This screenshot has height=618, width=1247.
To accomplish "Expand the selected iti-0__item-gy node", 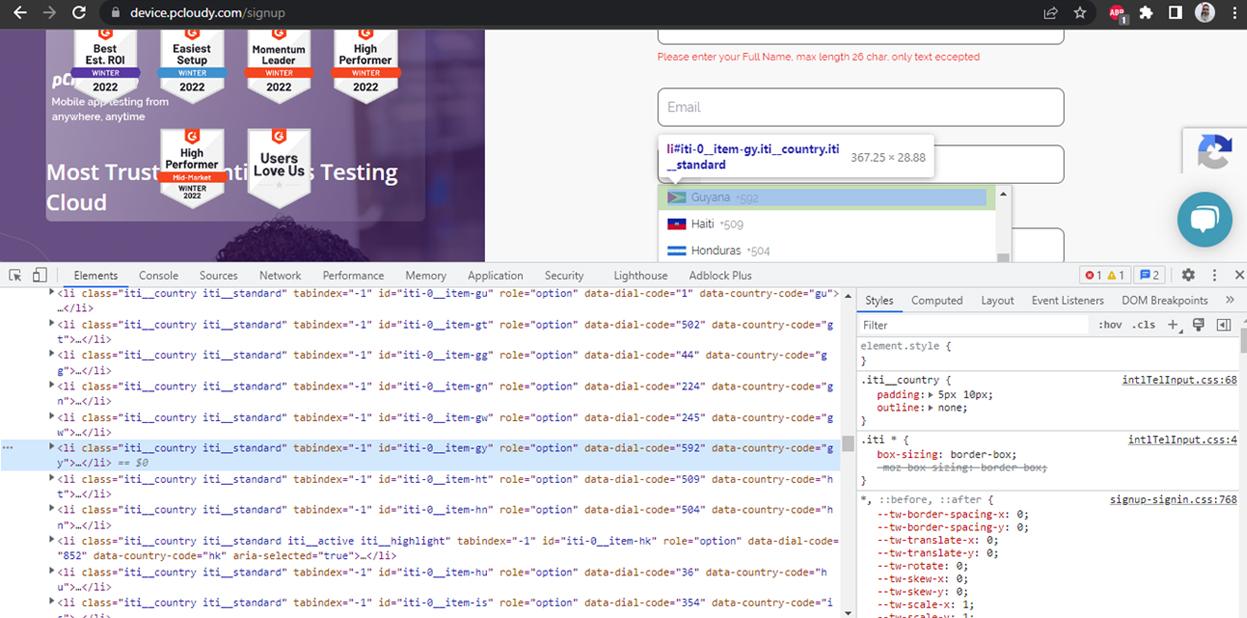I will (x=52, y=448).
